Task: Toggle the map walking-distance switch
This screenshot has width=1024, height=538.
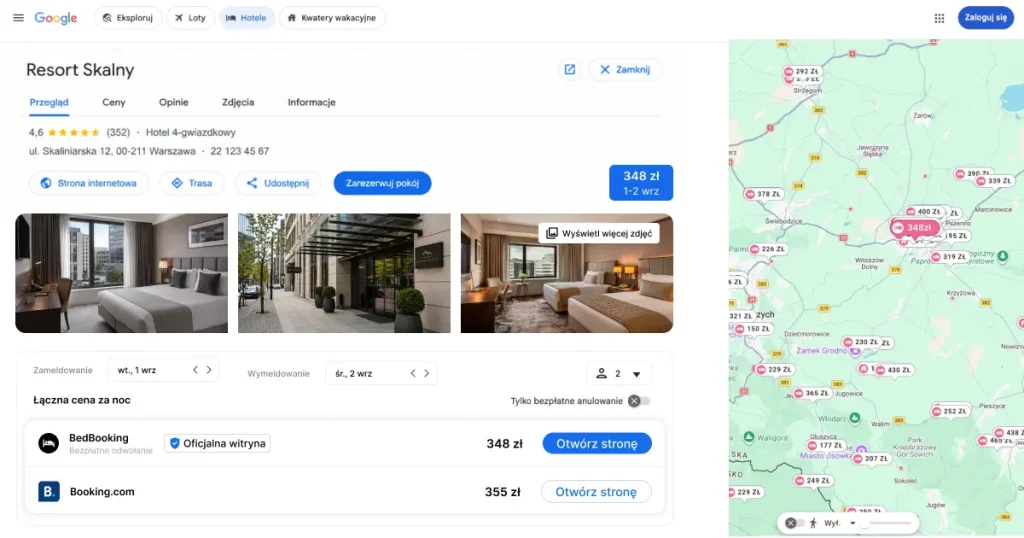Action: coord(793,523)
